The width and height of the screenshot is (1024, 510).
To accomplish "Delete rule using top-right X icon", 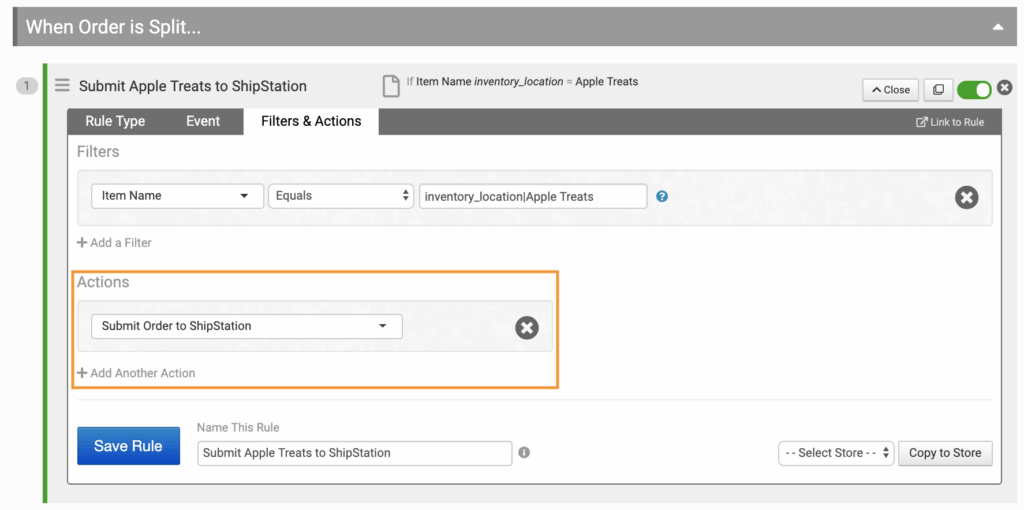I will point(1004,89).
